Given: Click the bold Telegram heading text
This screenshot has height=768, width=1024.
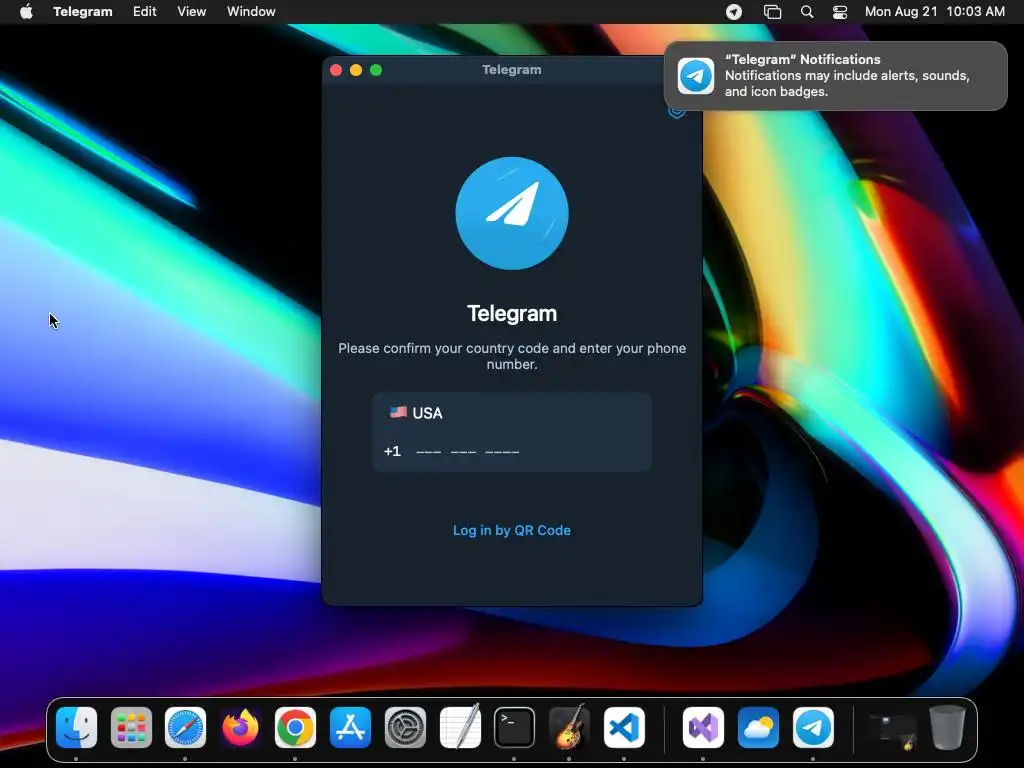Looking at the screenshot, I should coord(512,313).
